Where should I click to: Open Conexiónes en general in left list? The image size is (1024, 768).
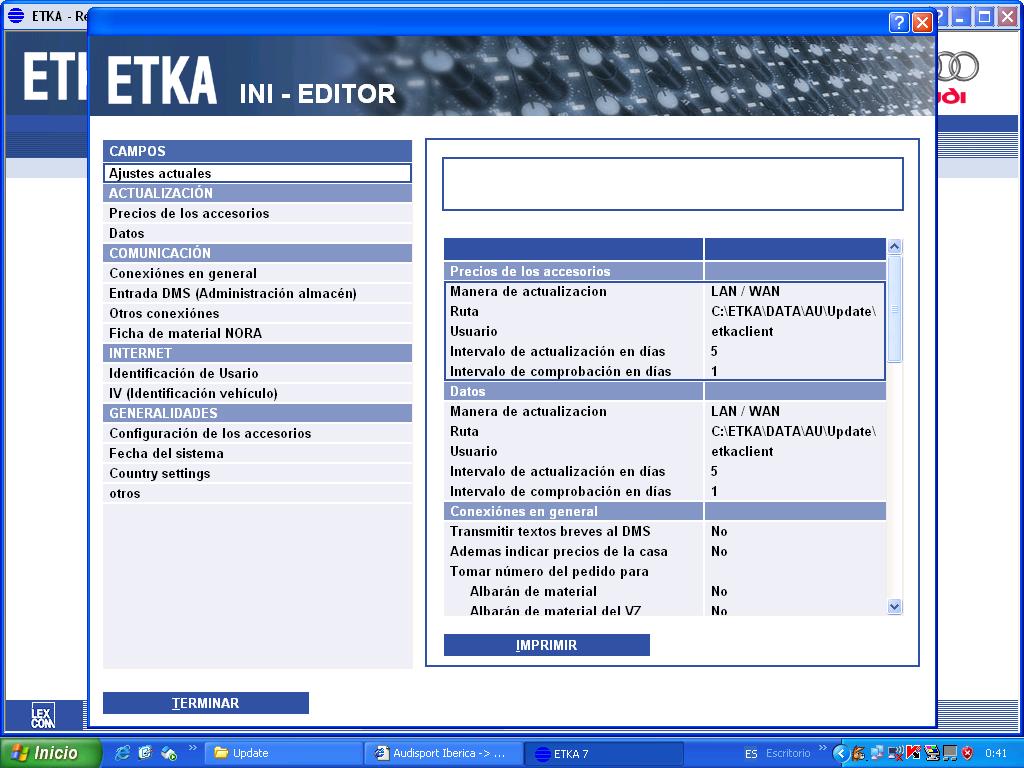[x=257, y=274]
